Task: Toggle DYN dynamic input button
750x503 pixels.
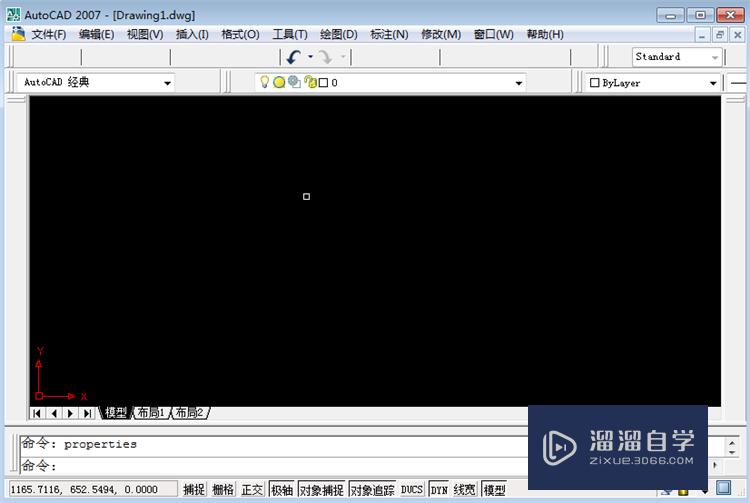Action: [x=439, y=490]
